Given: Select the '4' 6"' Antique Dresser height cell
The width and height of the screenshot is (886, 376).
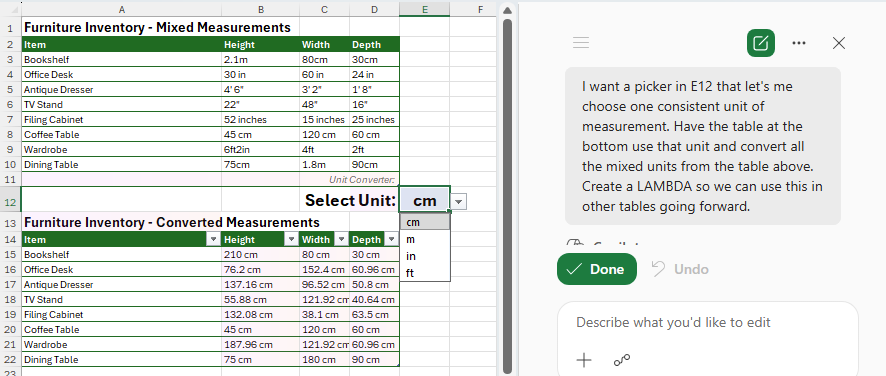Looking at the screenshot, I should (x=260, y=89).
